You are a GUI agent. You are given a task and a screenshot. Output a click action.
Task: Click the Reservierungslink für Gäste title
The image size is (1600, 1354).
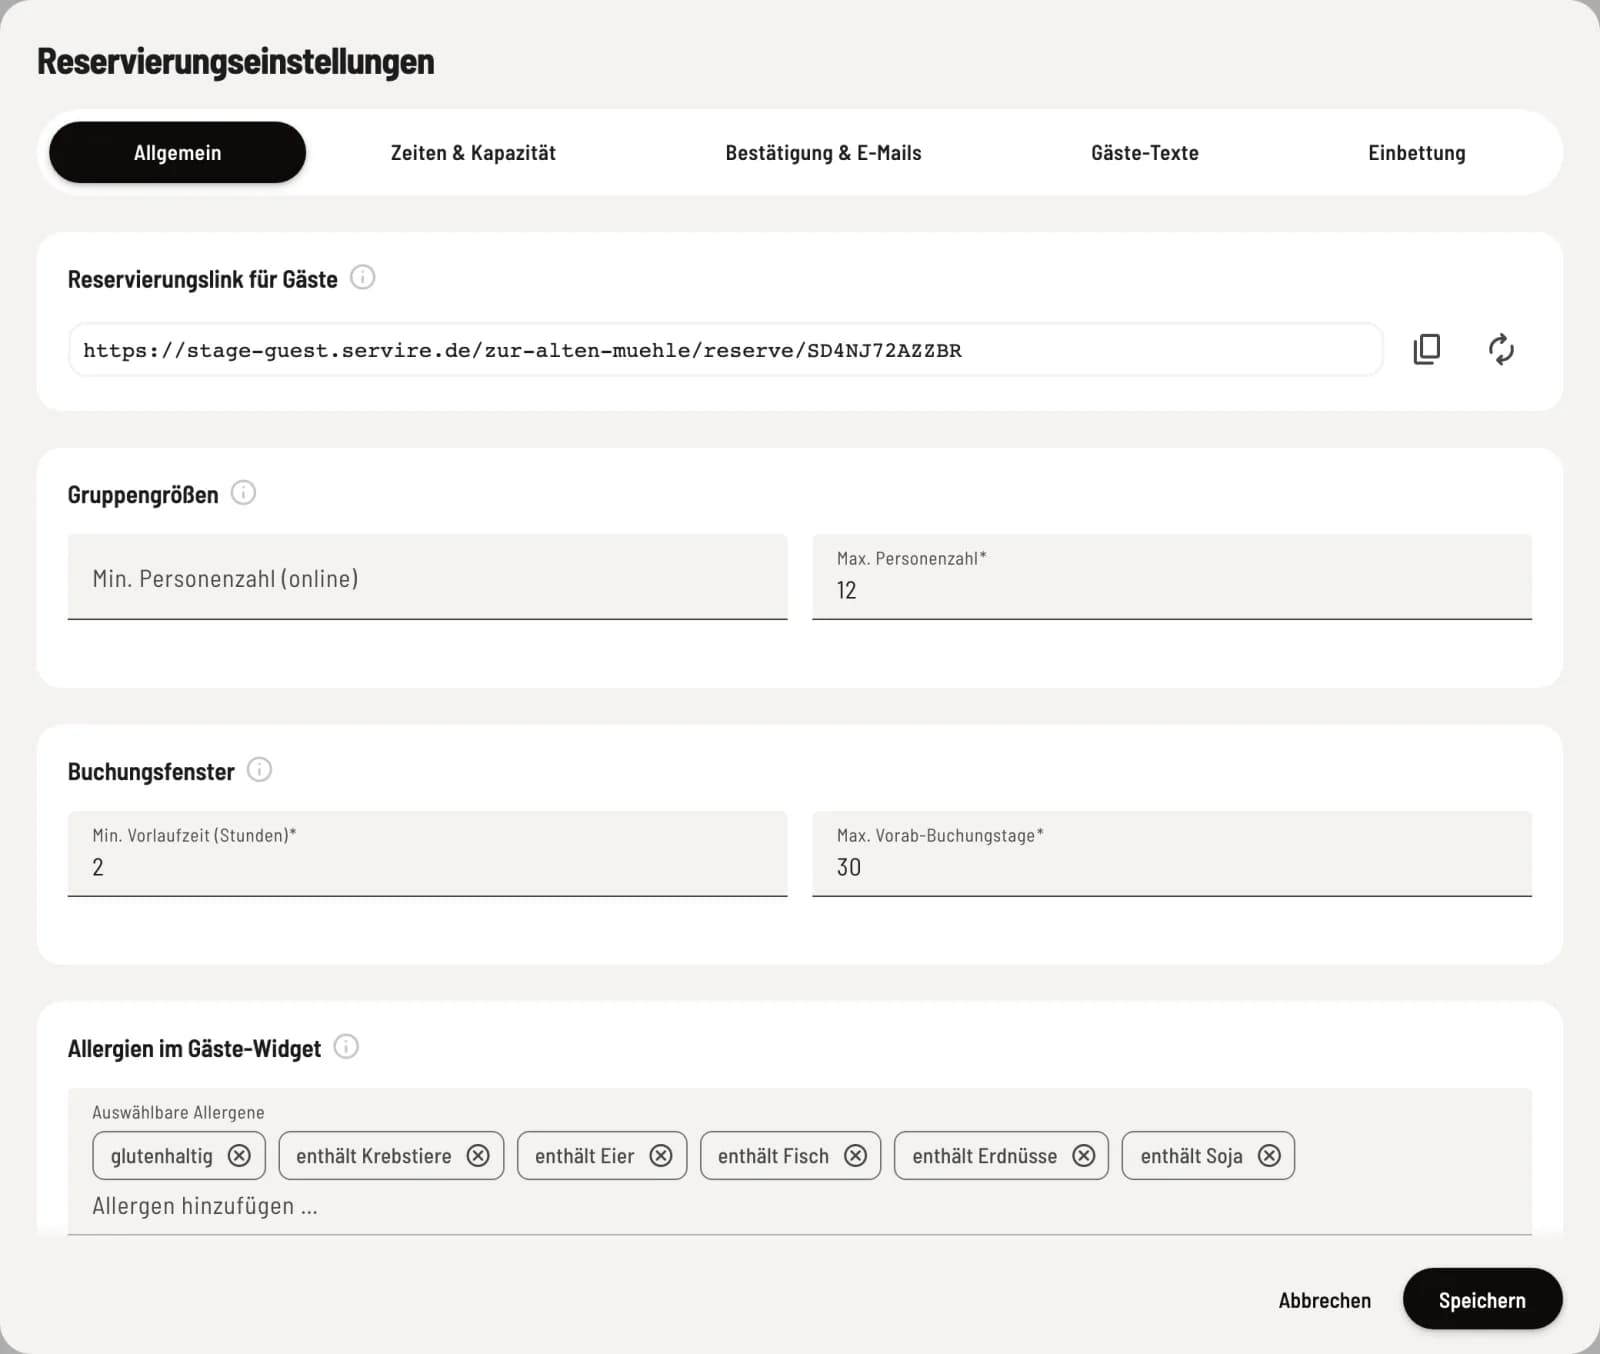tap(202, 279)
